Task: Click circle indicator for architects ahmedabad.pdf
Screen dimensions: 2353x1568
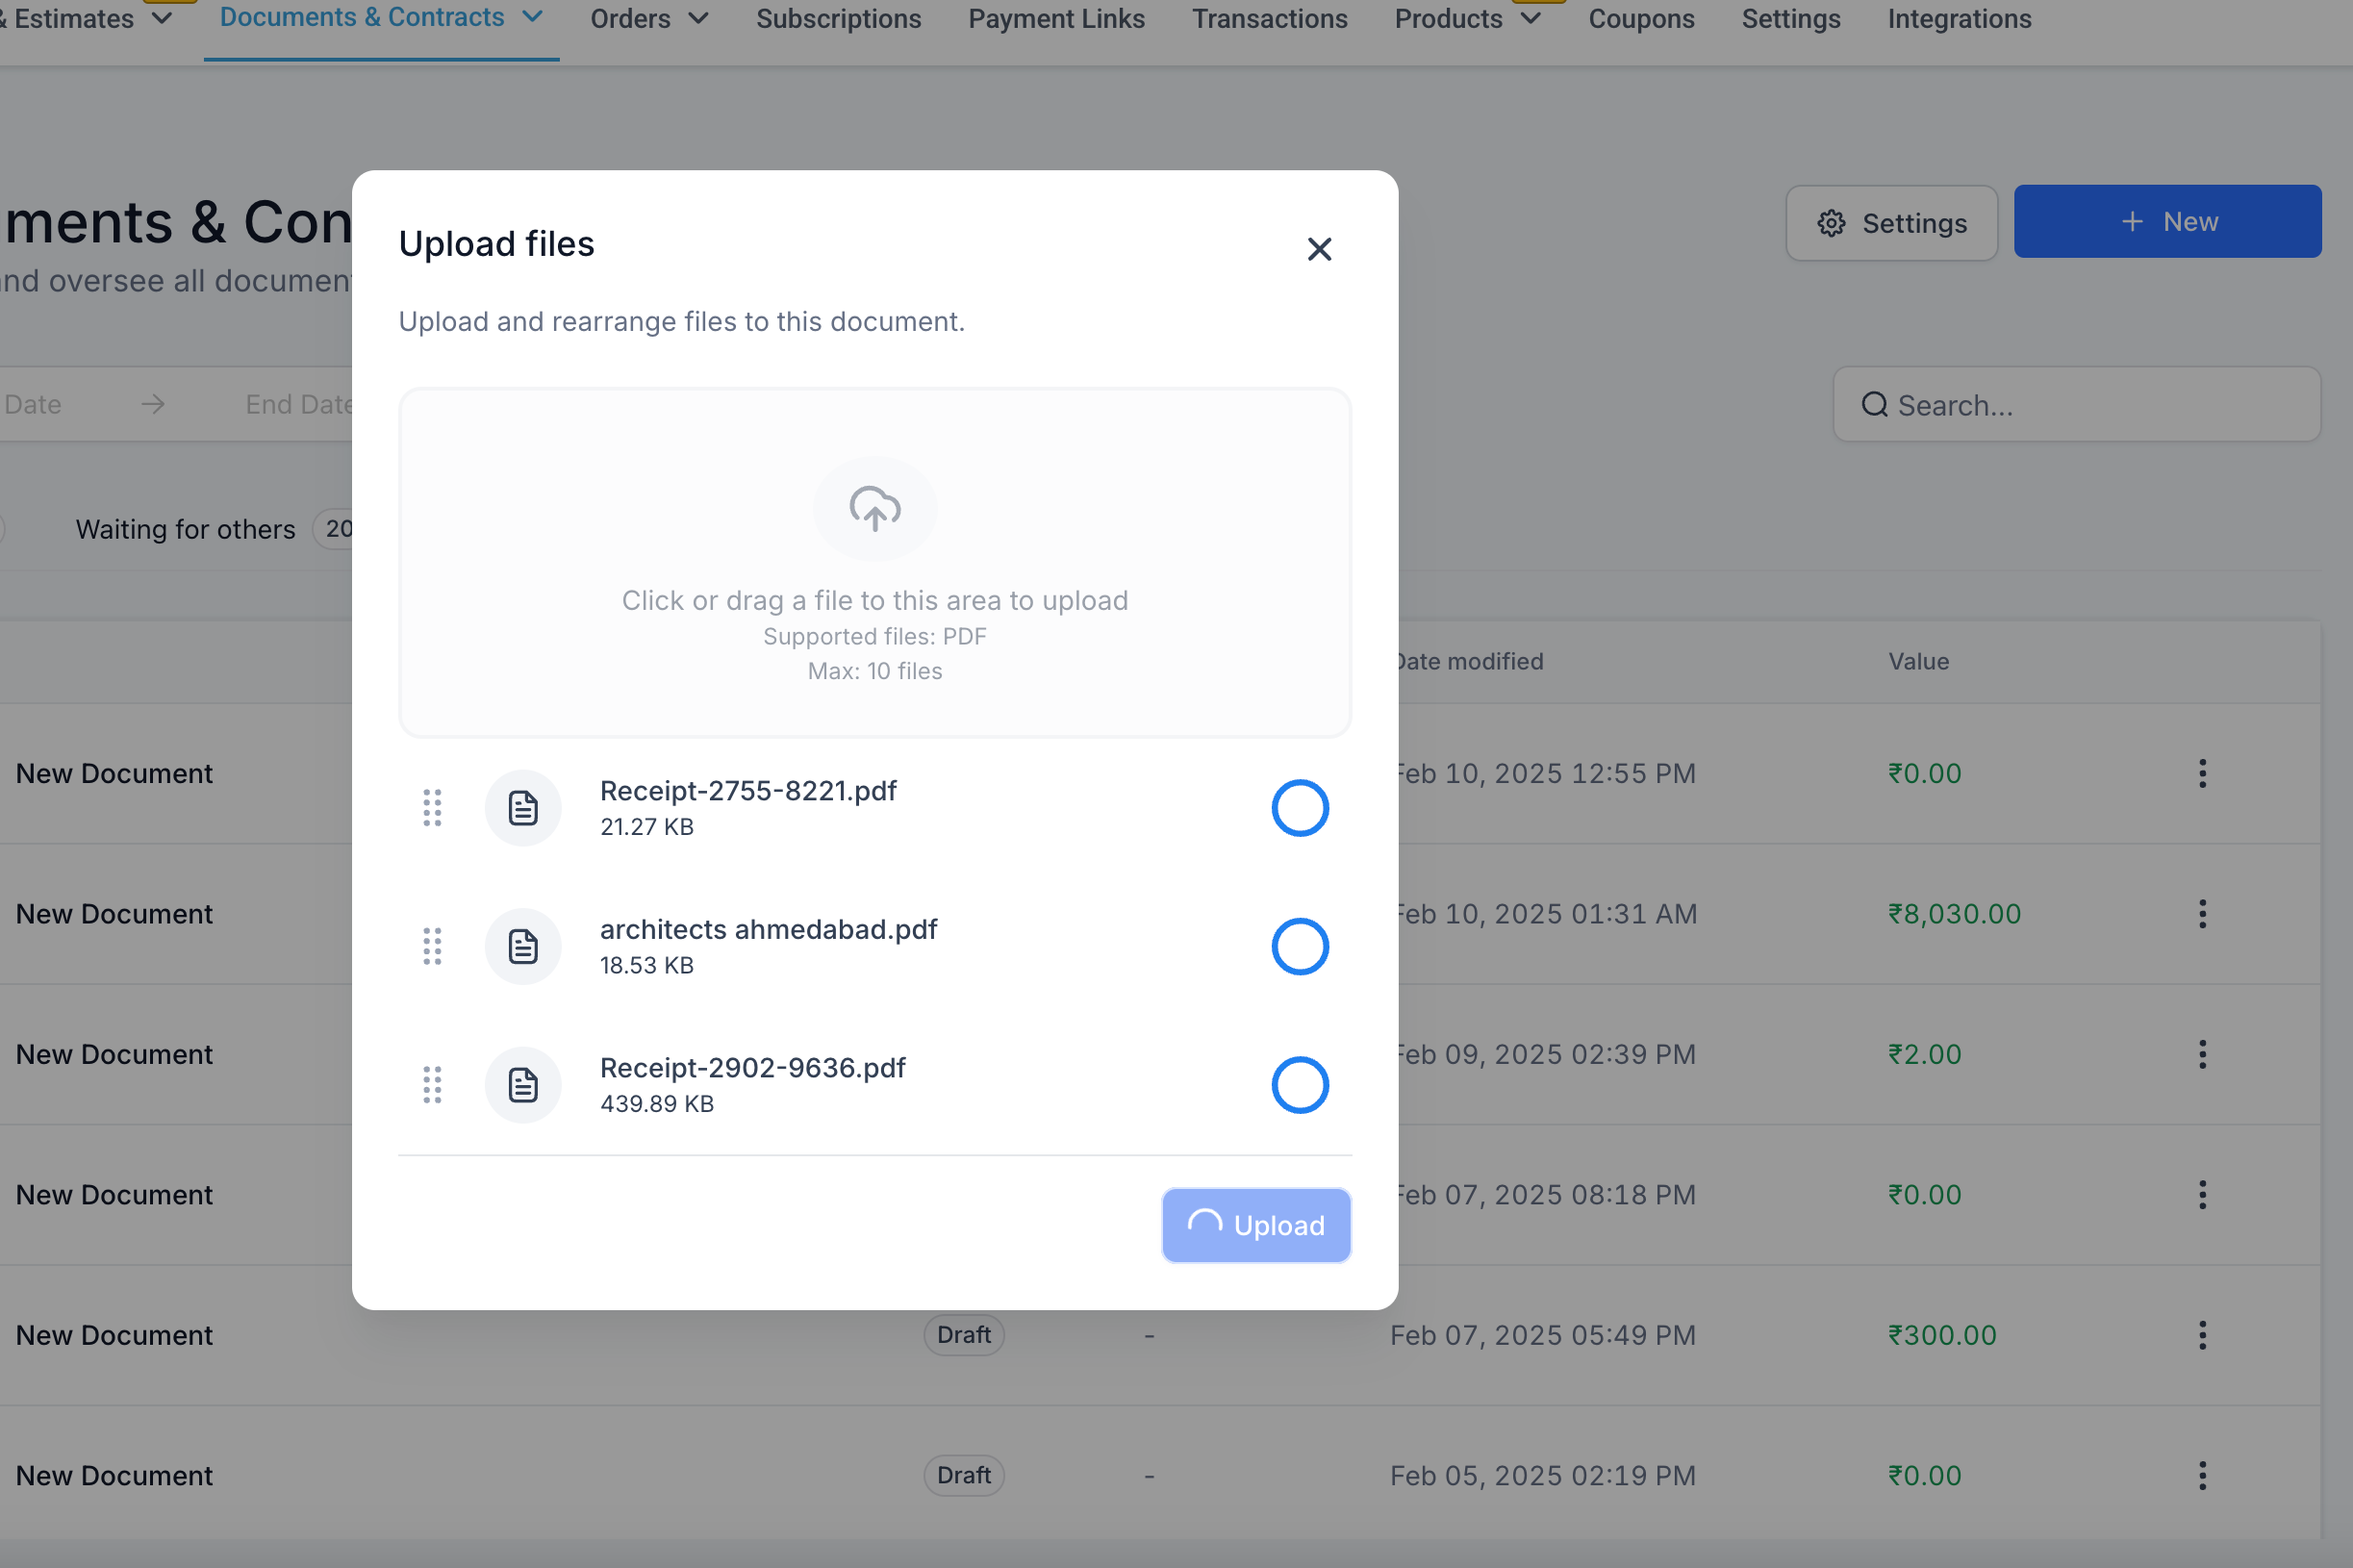Action: (x=1299, y=946)
